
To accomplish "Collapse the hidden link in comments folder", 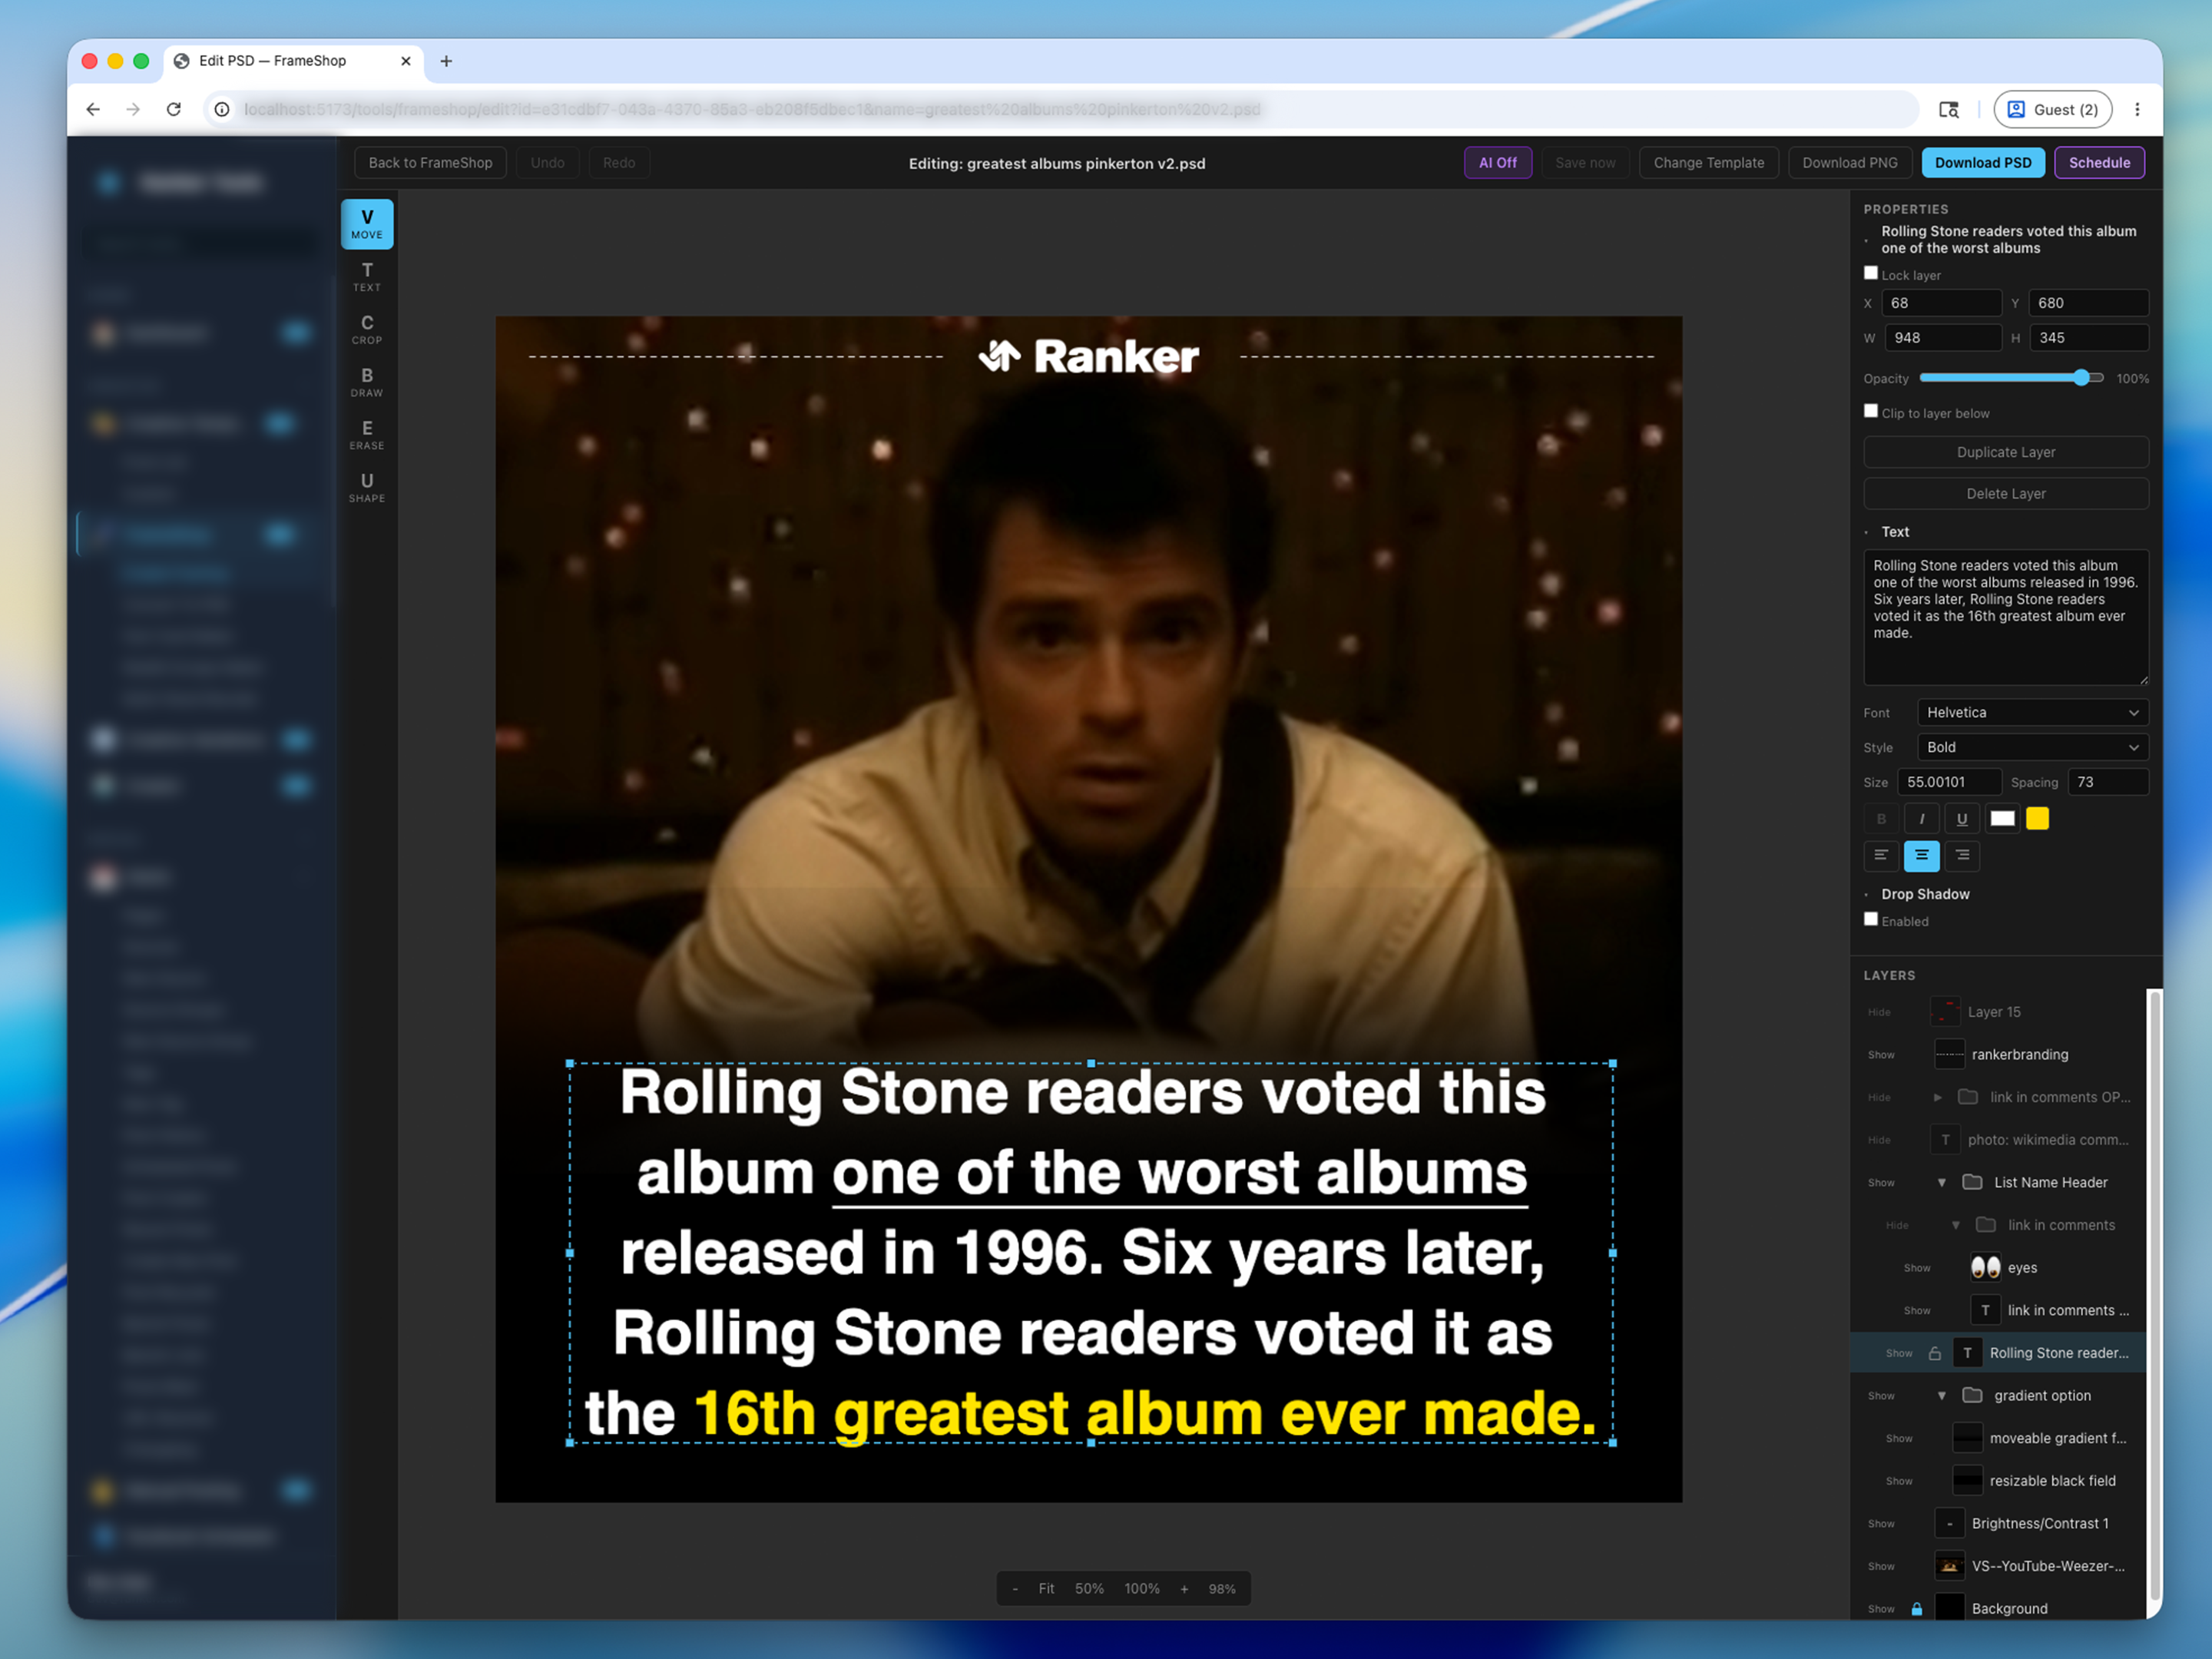I will point(1956,1225).
